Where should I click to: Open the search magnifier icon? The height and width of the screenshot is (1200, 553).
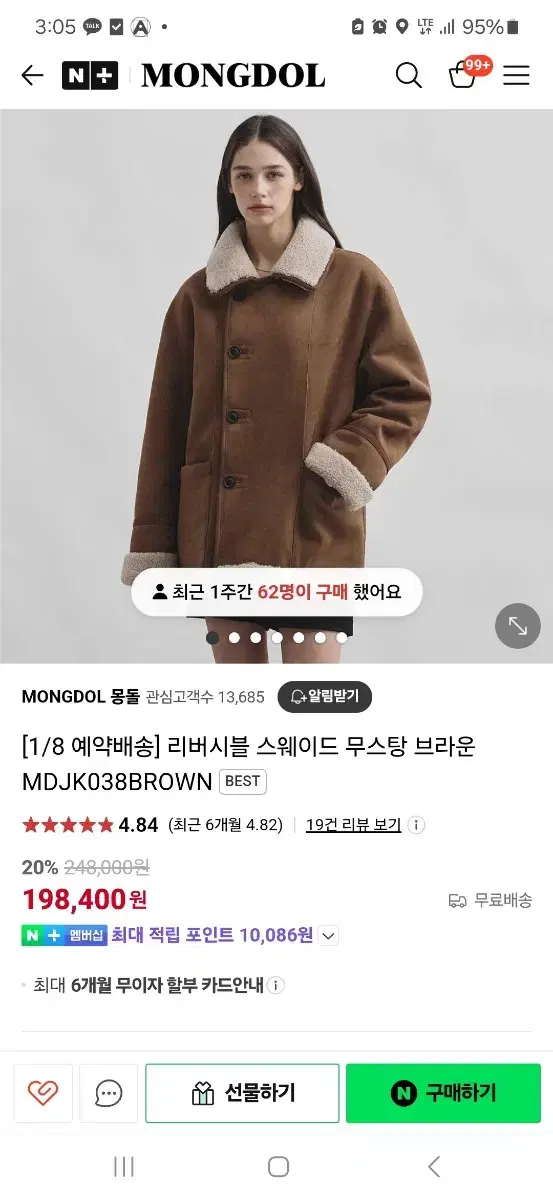(408, 75)
